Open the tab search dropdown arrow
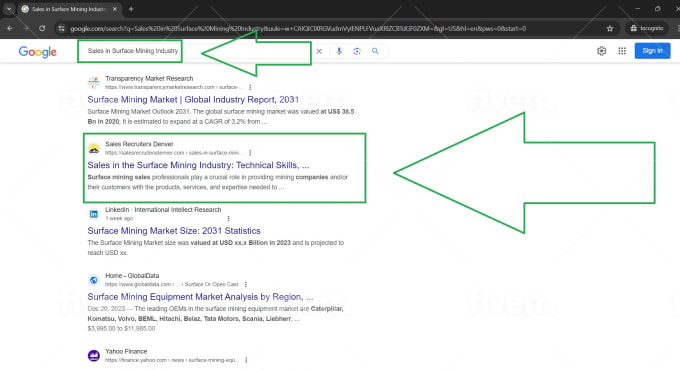The width and height of the screenshot is (680, 369). pos(9,9)
